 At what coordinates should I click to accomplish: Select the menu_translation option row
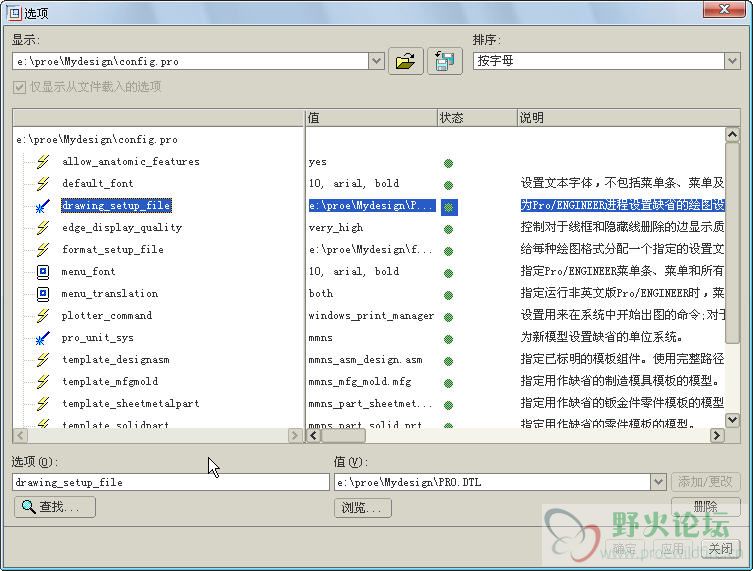109,293
